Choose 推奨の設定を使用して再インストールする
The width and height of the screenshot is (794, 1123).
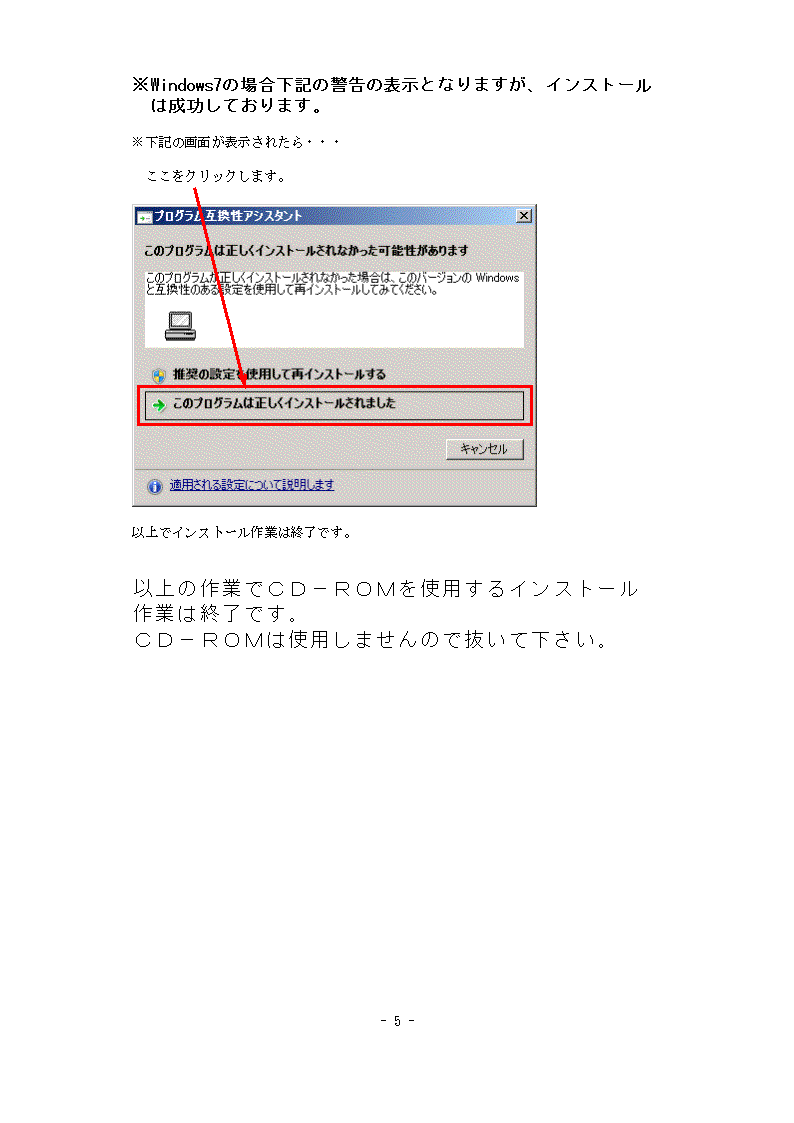(279, 374)
